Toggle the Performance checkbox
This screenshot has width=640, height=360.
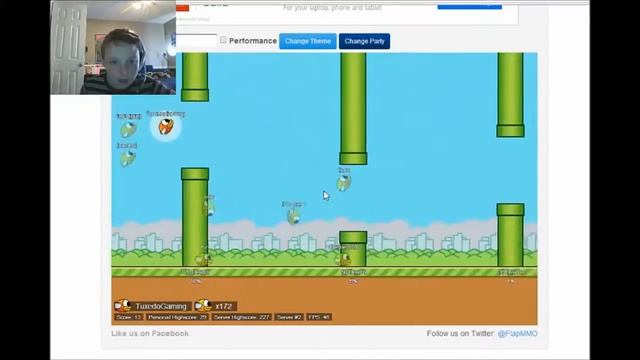[223, 40]
